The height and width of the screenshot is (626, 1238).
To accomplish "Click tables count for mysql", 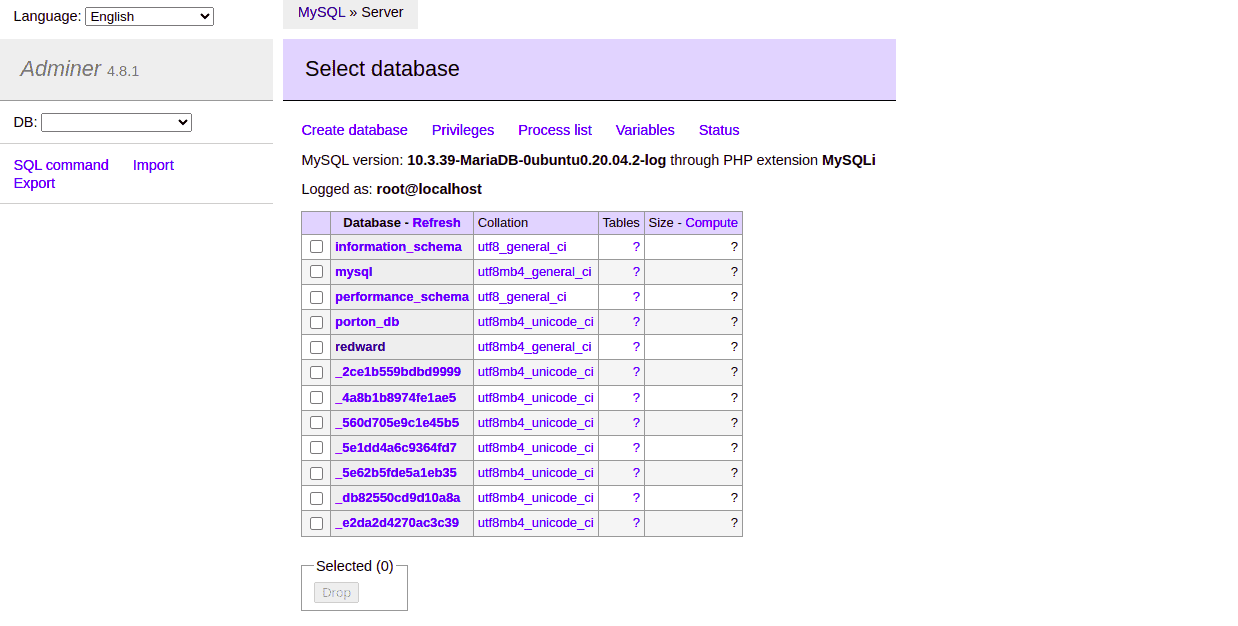I will [636, 272].
